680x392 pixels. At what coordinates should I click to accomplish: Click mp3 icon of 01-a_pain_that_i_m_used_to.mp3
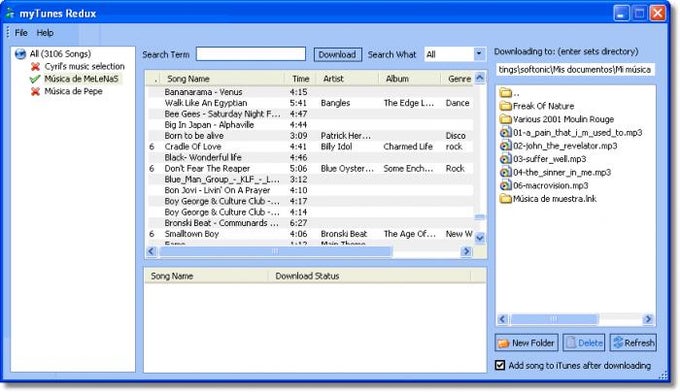(x=505, y=133)
